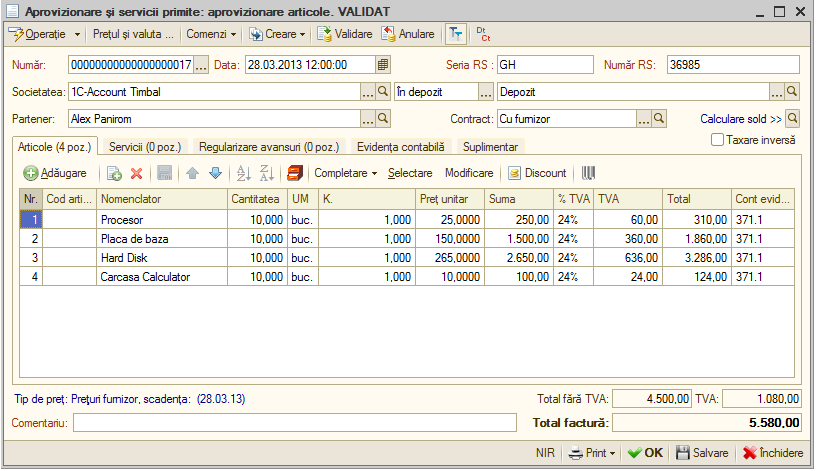Switch to Evidența contabilă tab
The image size is (816, 471).
click(401, 147)
